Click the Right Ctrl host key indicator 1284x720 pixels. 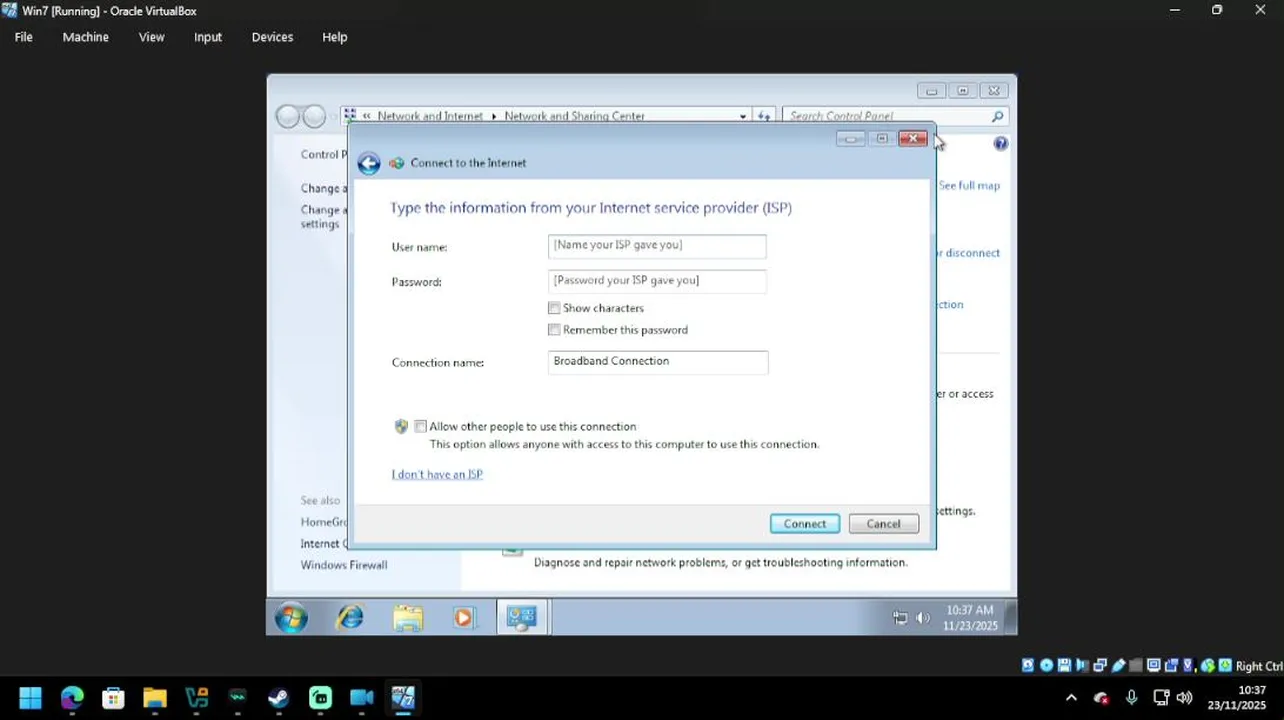pos(1259,666)
